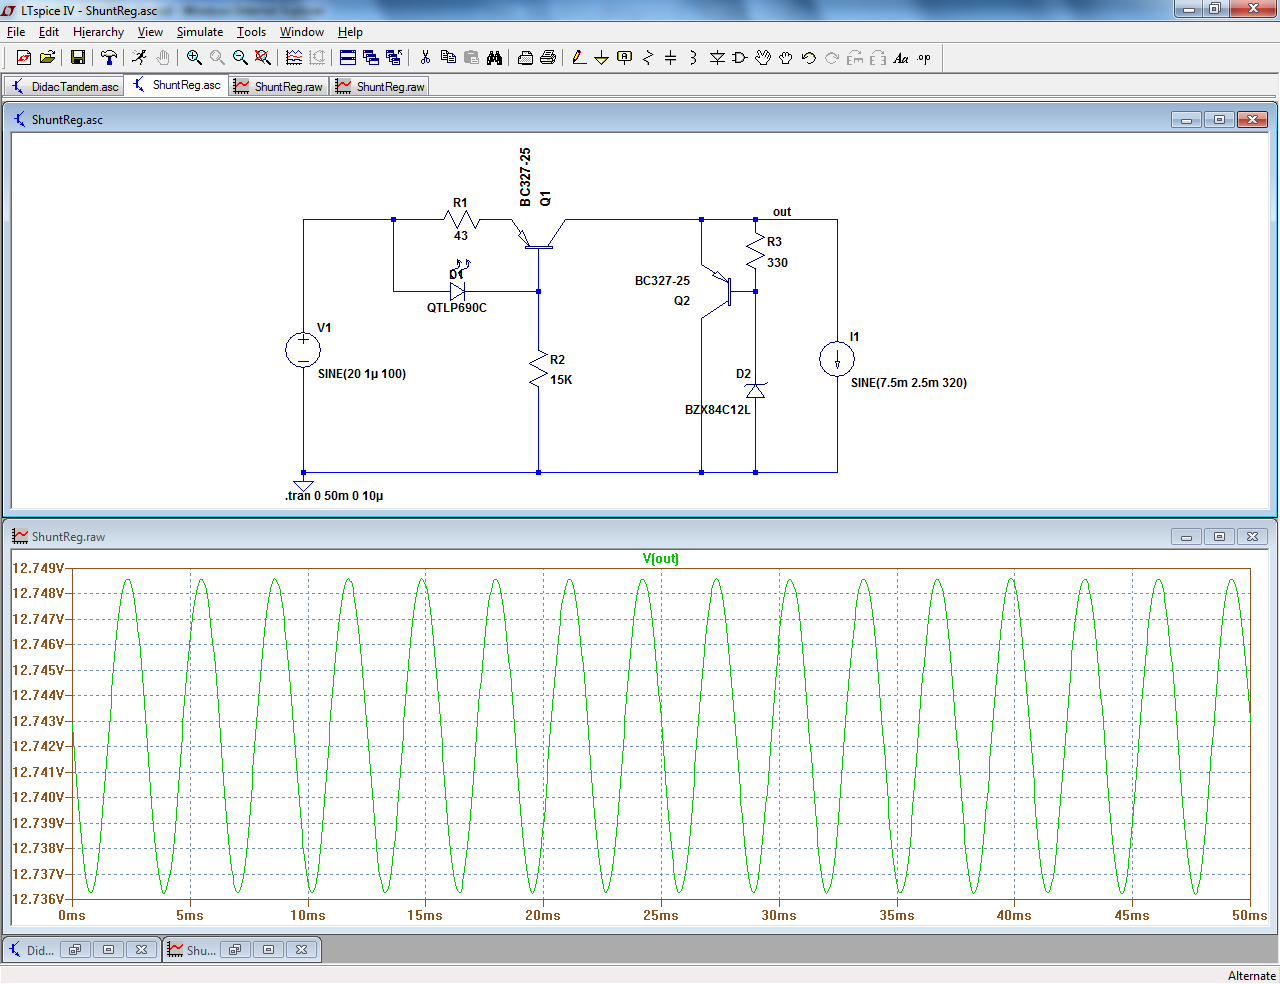Create a new schematic via toolbar icon
This screenshot has width=1280, height=984.
24,58
